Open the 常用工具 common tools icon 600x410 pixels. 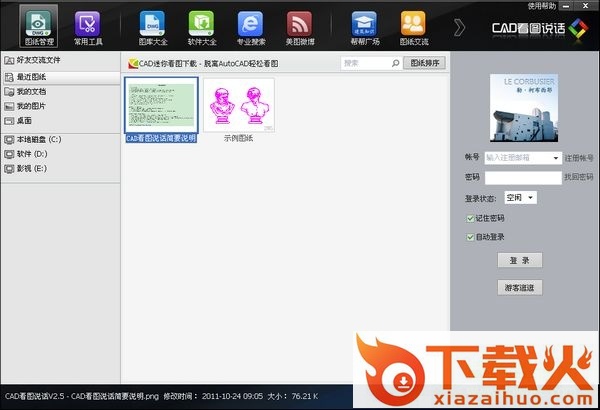coord(88,28)
